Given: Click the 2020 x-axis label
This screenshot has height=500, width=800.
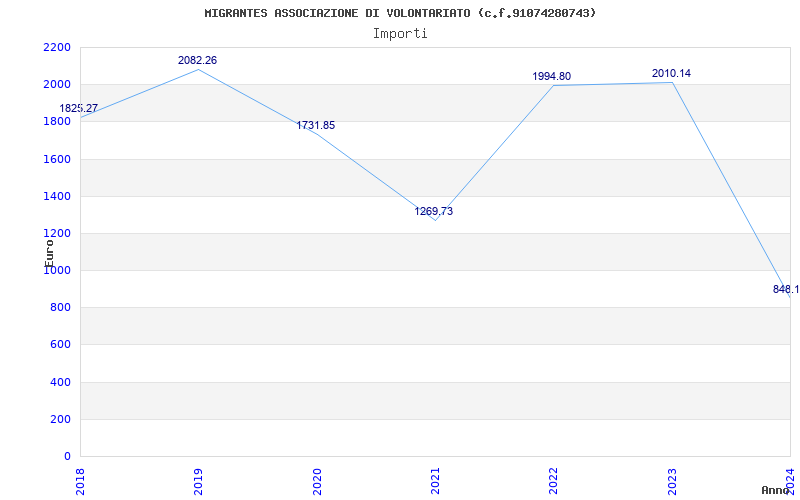Looking at the screenshot, I should pyautogui.click(x=317, y=482).
